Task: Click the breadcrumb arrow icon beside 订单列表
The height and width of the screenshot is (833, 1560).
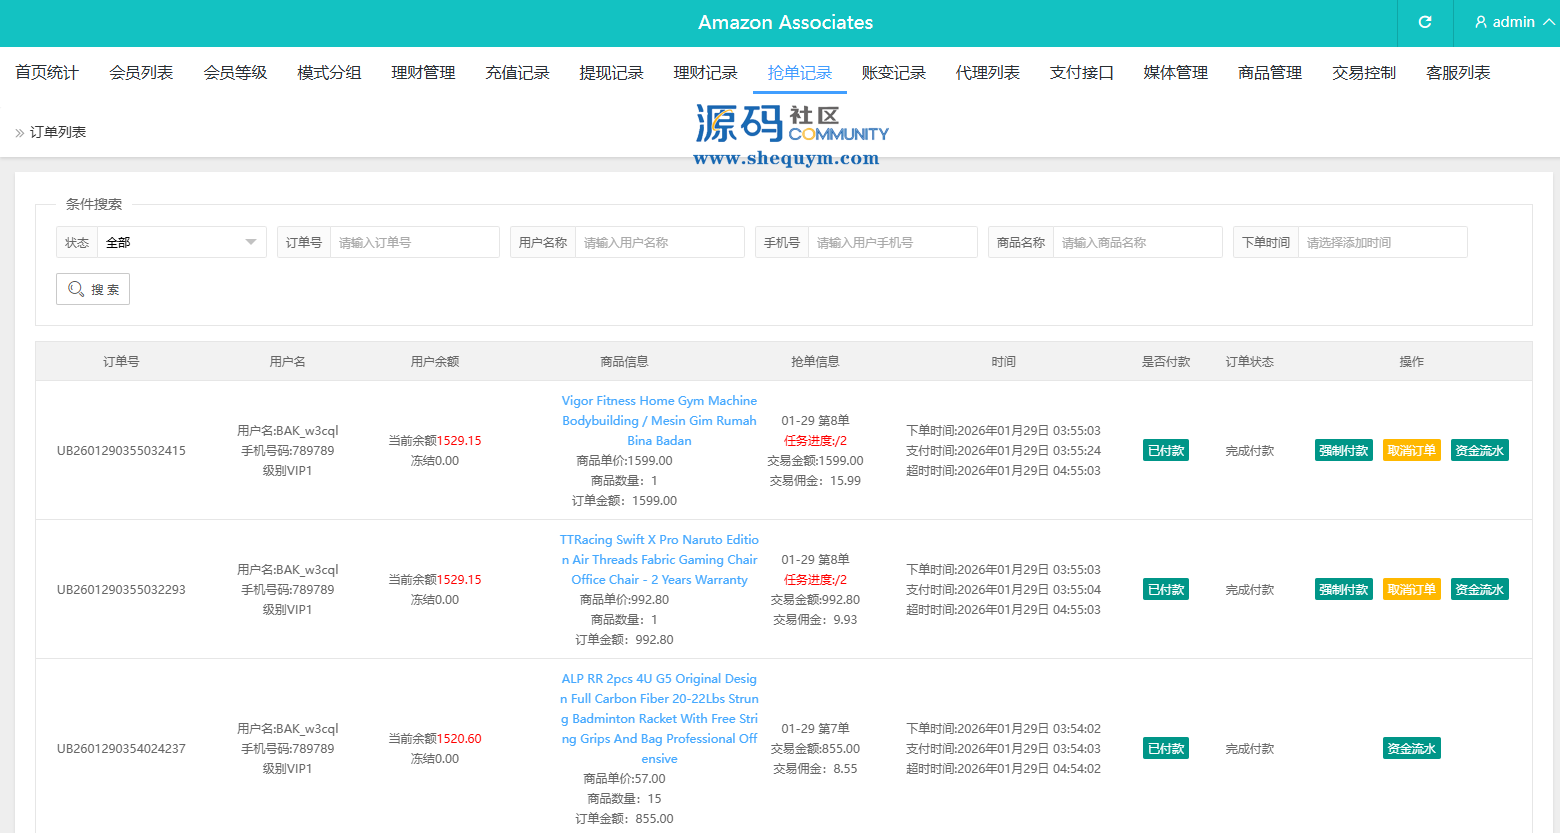Action: (19, 133)
